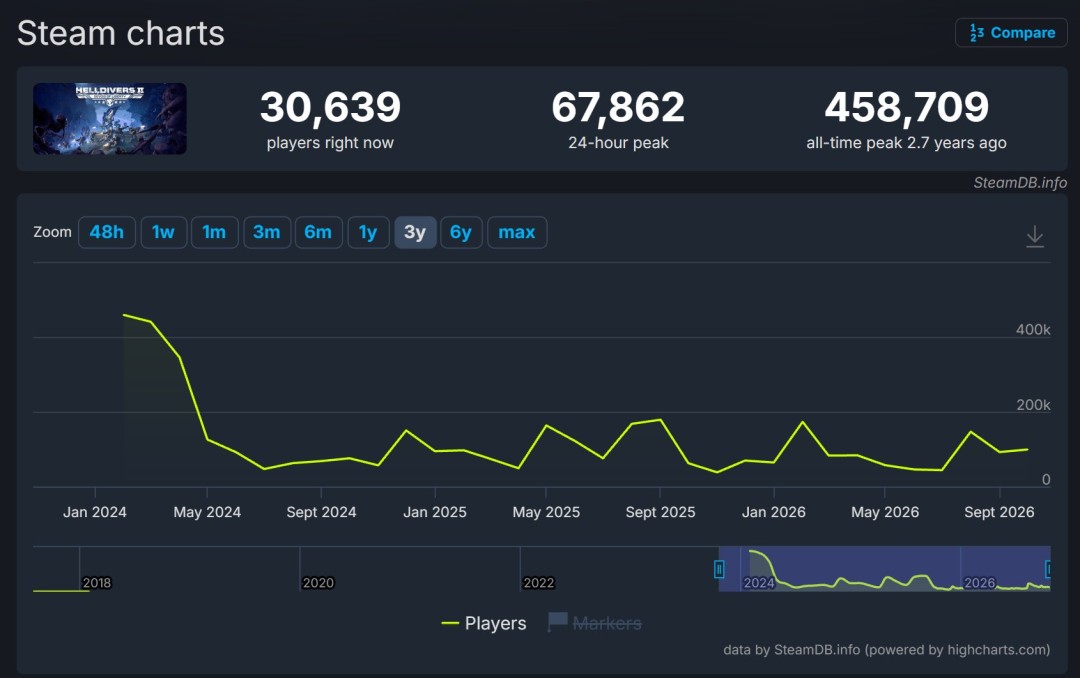
Task: Switch chart zoom to 1m
Action: pos(214,232)
